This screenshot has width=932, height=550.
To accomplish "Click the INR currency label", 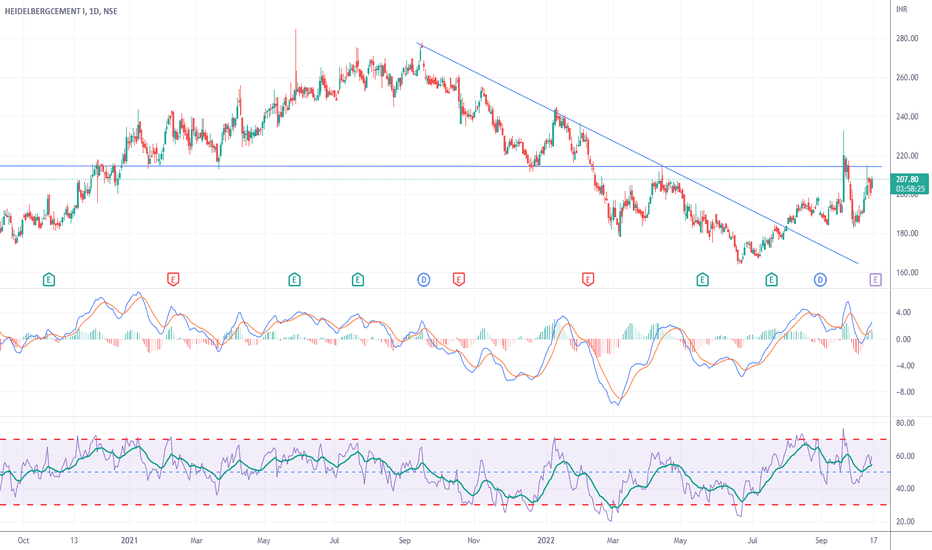I will pyautogui.click(x=902, y=9).
